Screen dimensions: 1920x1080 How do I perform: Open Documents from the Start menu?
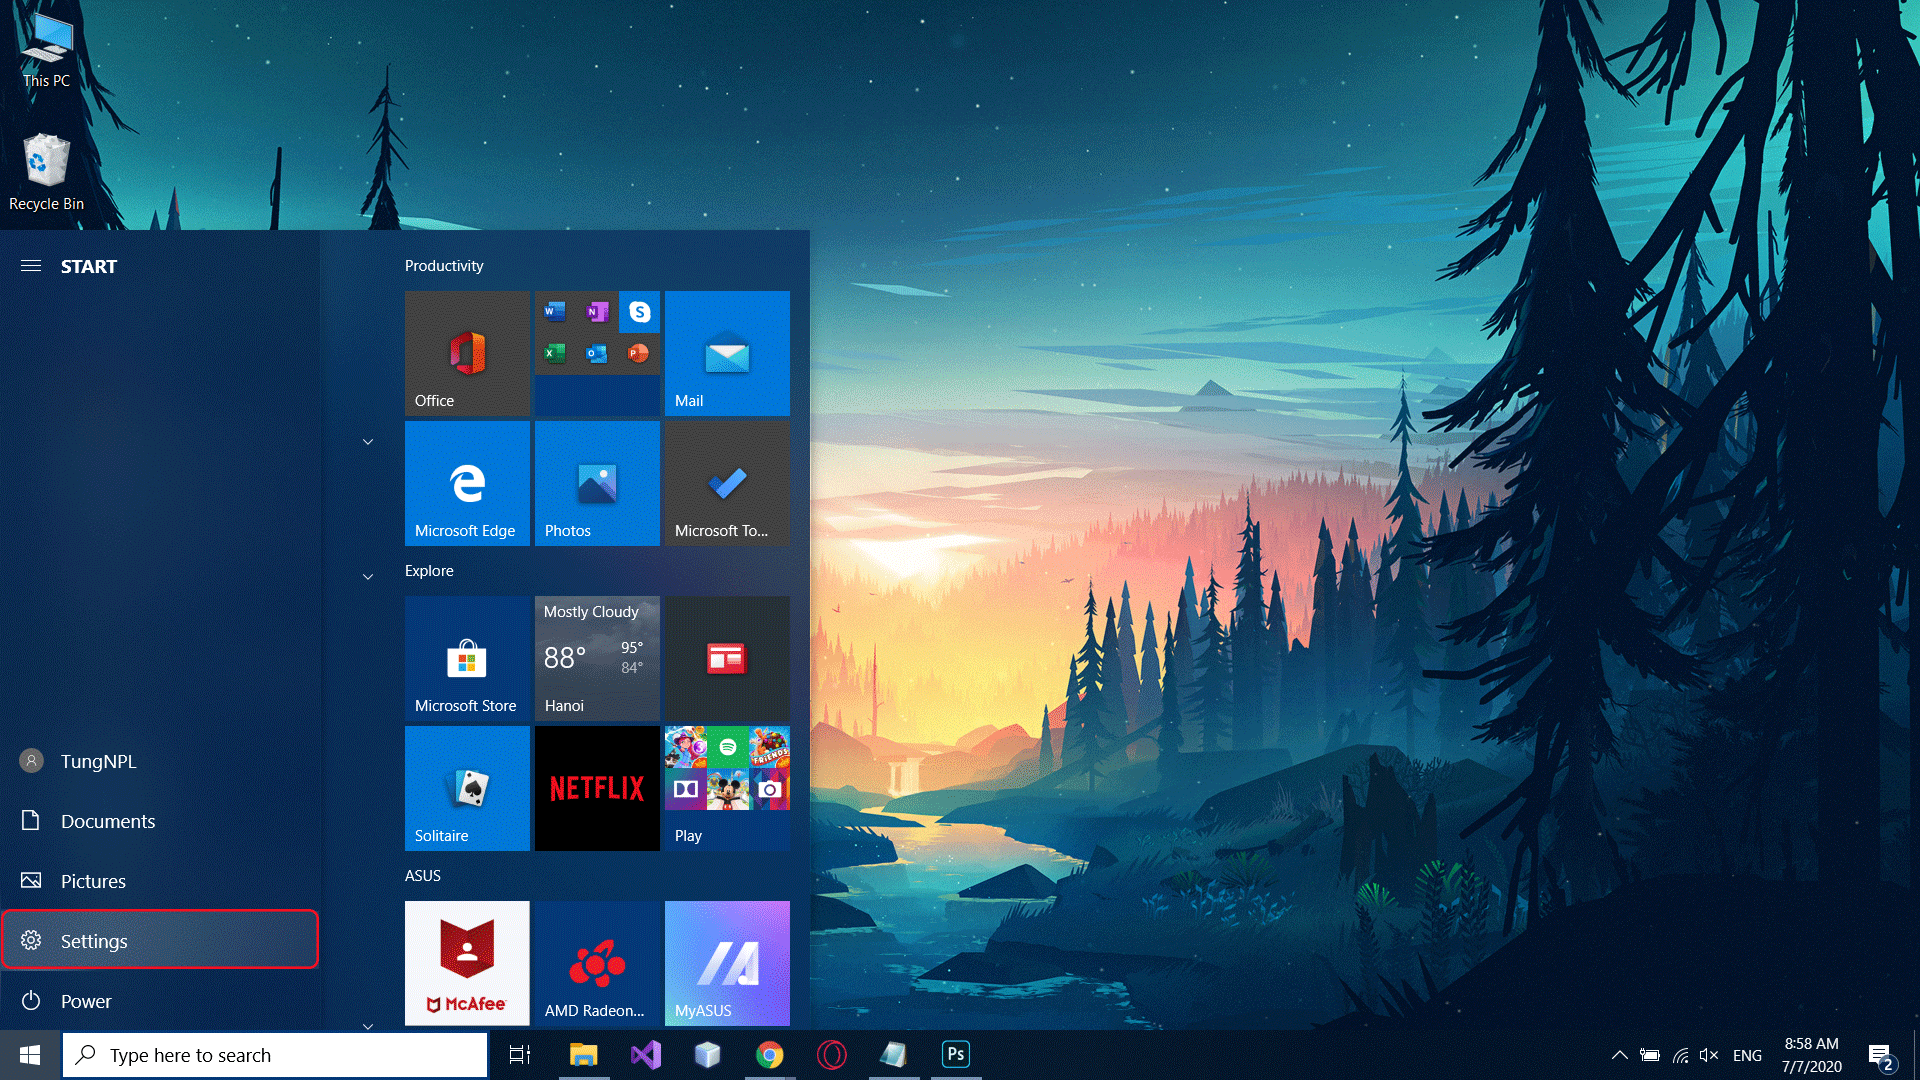pyautogui.click(x=160, y=821)
